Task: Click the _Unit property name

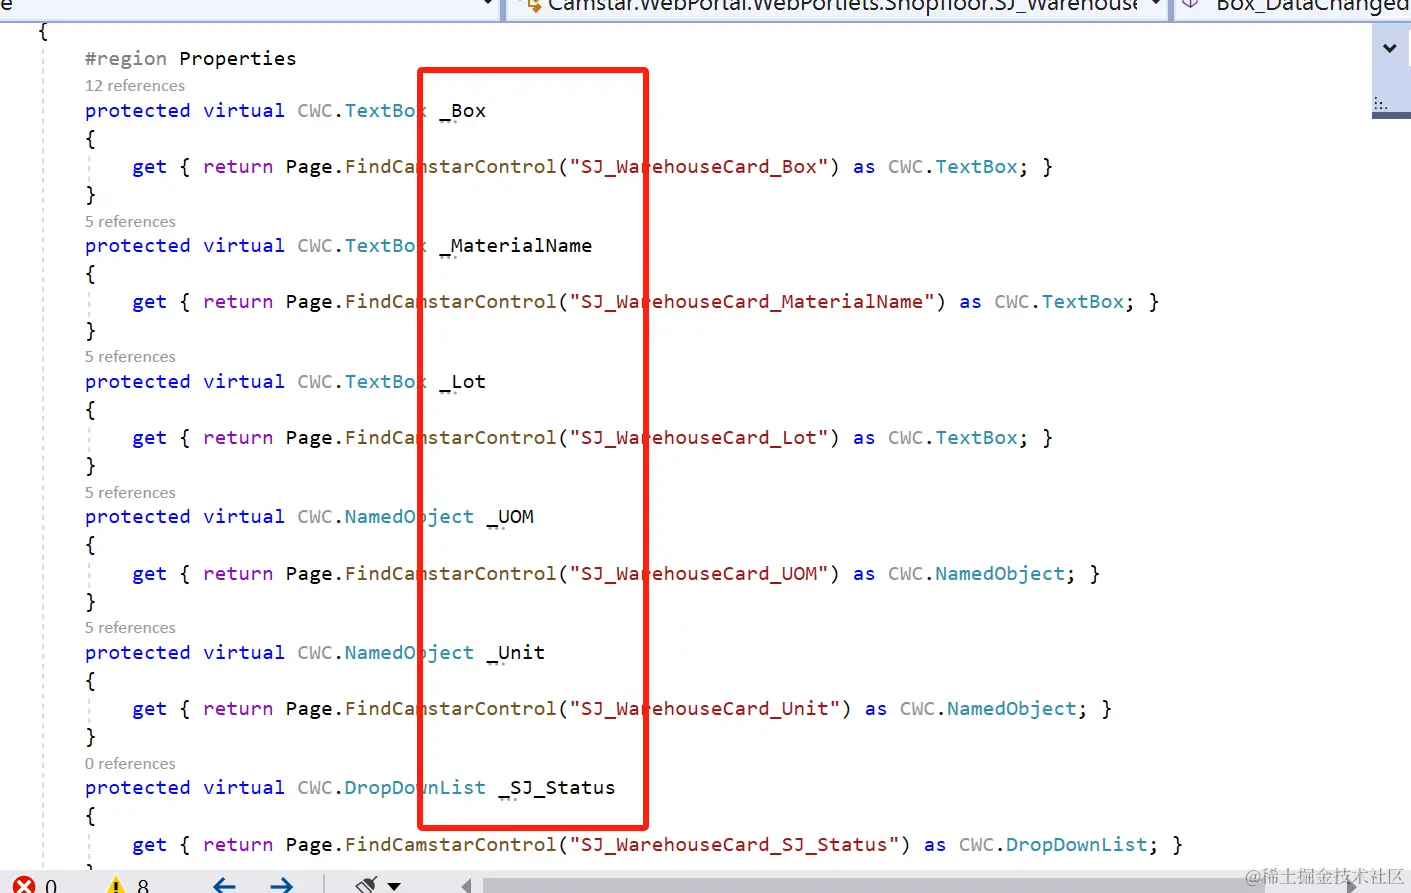Action: click(x=516, y=653)
